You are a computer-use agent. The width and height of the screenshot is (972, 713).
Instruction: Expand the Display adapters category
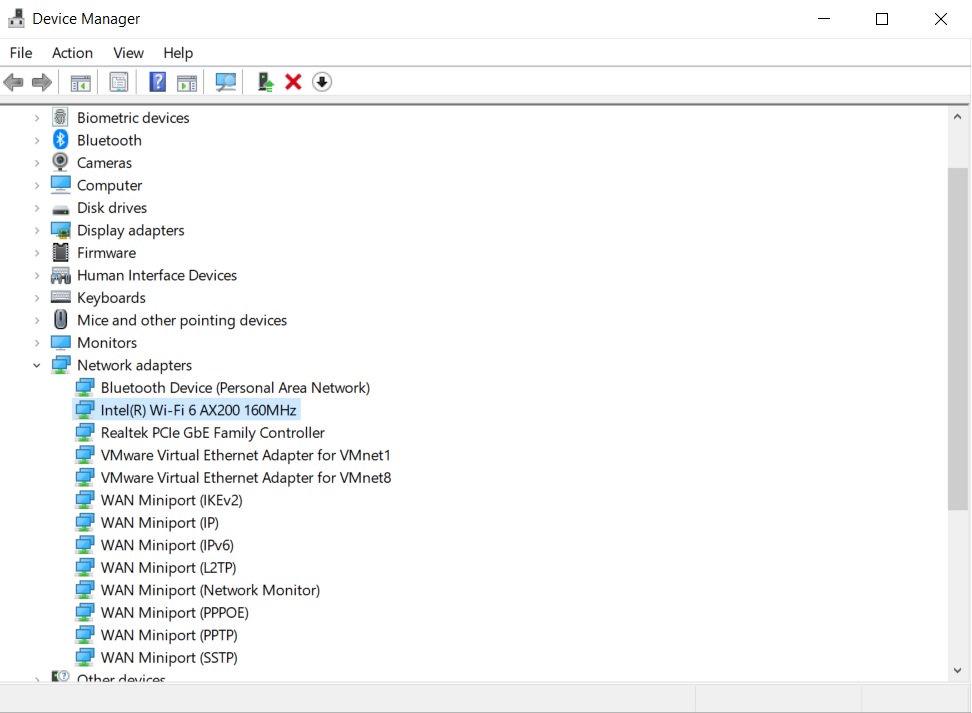pos(37,231)
